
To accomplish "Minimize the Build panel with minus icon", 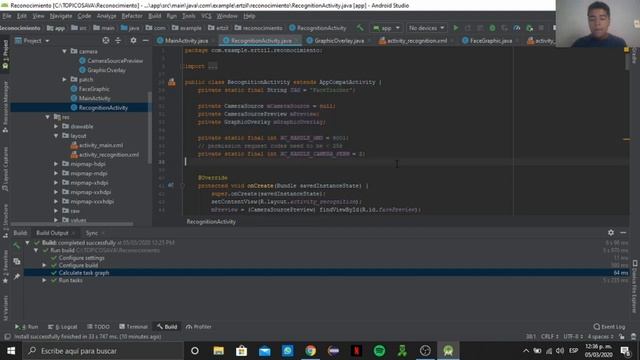I will (623, 232).
